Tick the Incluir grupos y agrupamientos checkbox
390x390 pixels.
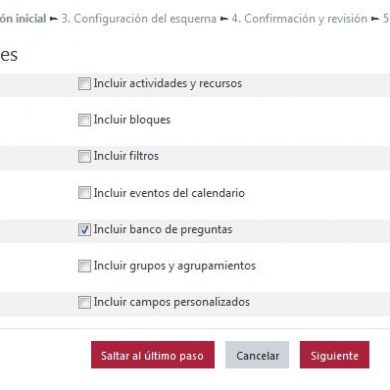[x=84, y=266]
